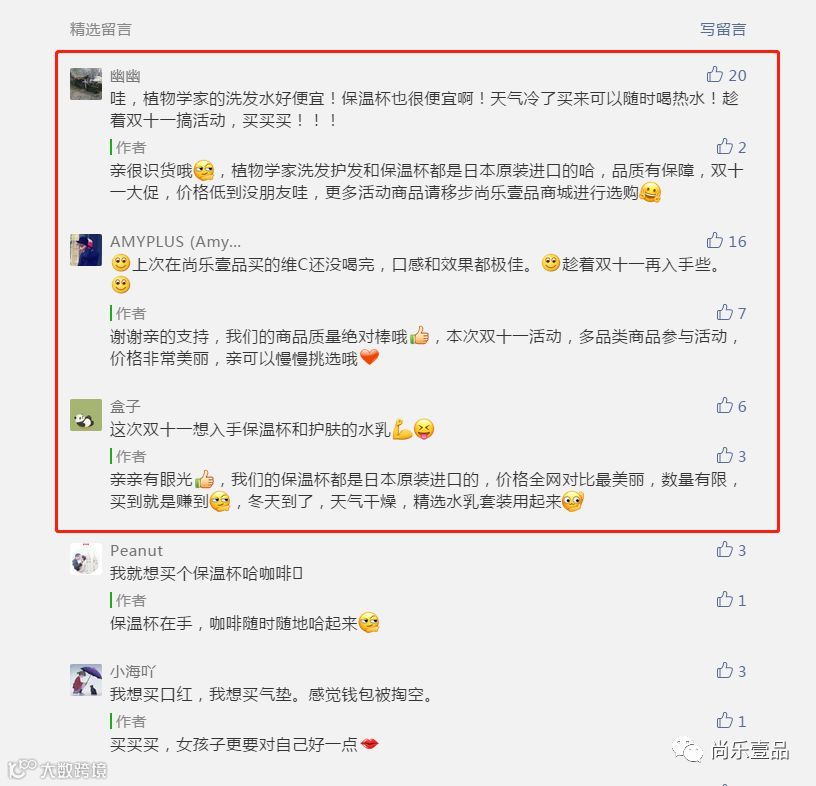Like author reply about 买买买
816x786 pixels.
[x=724, y=720]
